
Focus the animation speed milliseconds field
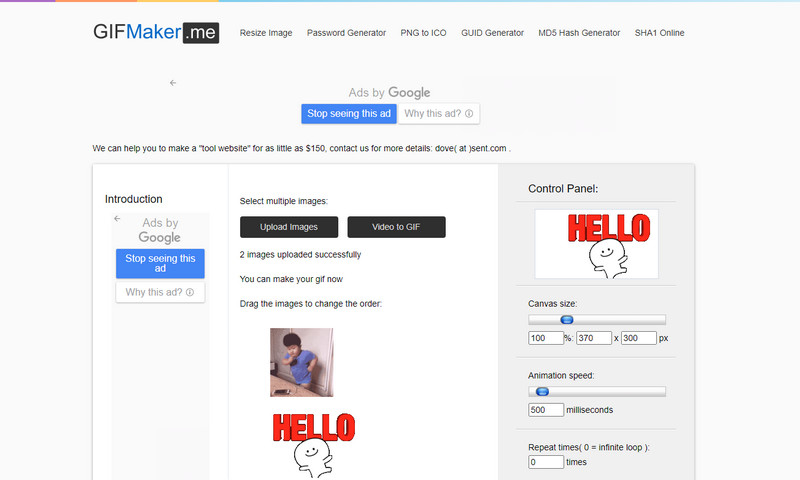coord(545,410)
